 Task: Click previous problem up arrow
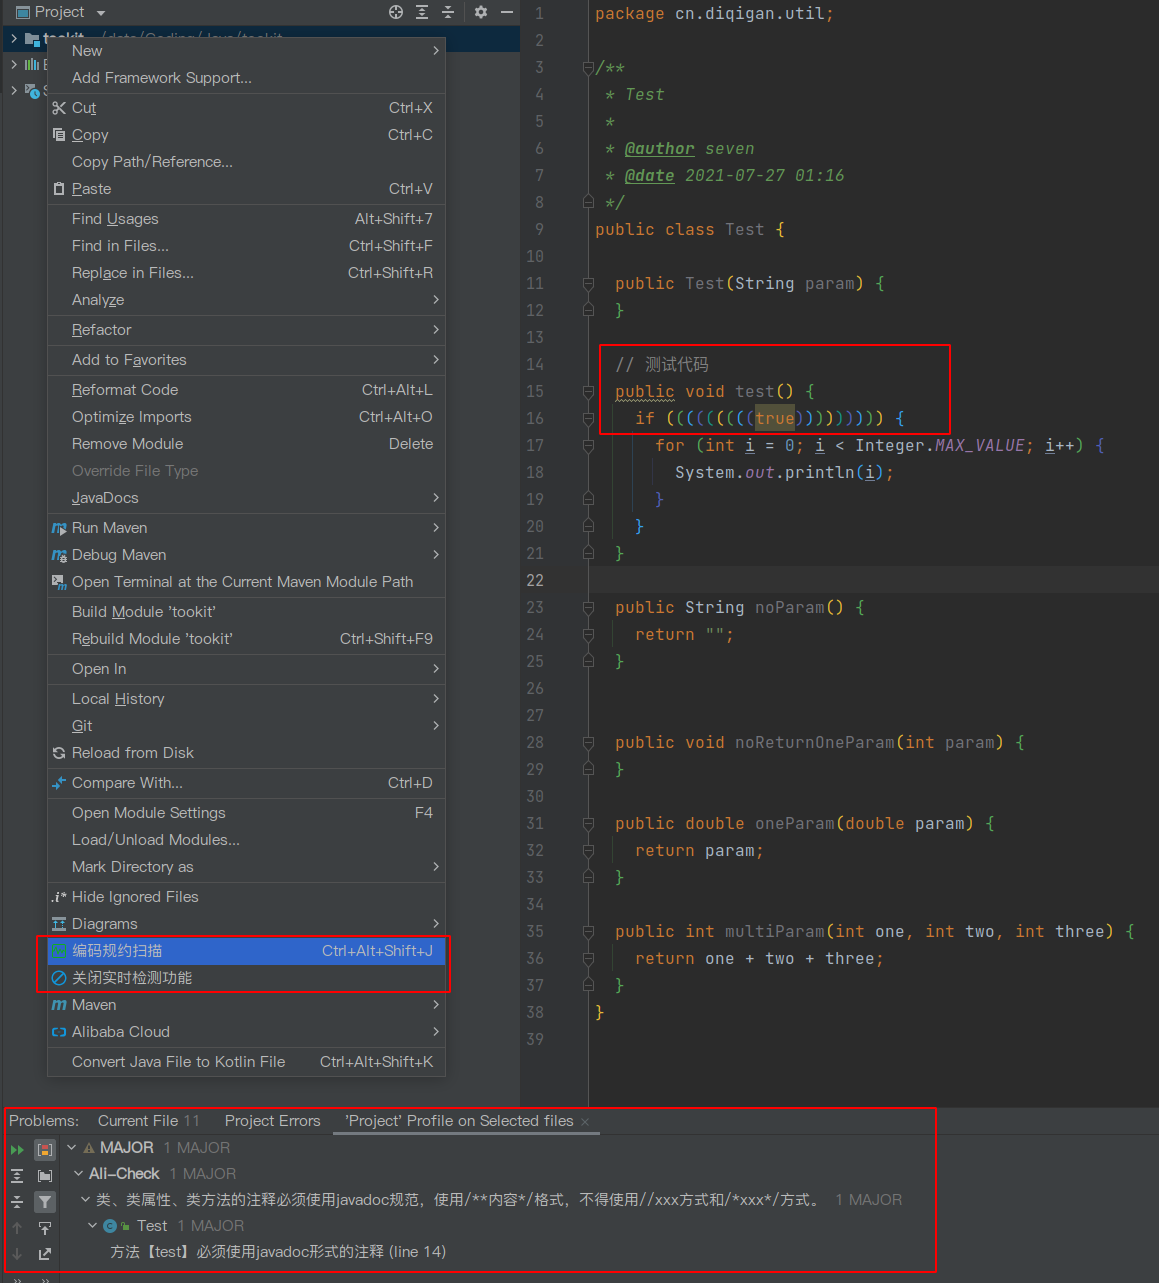[x=17, y=1228]
